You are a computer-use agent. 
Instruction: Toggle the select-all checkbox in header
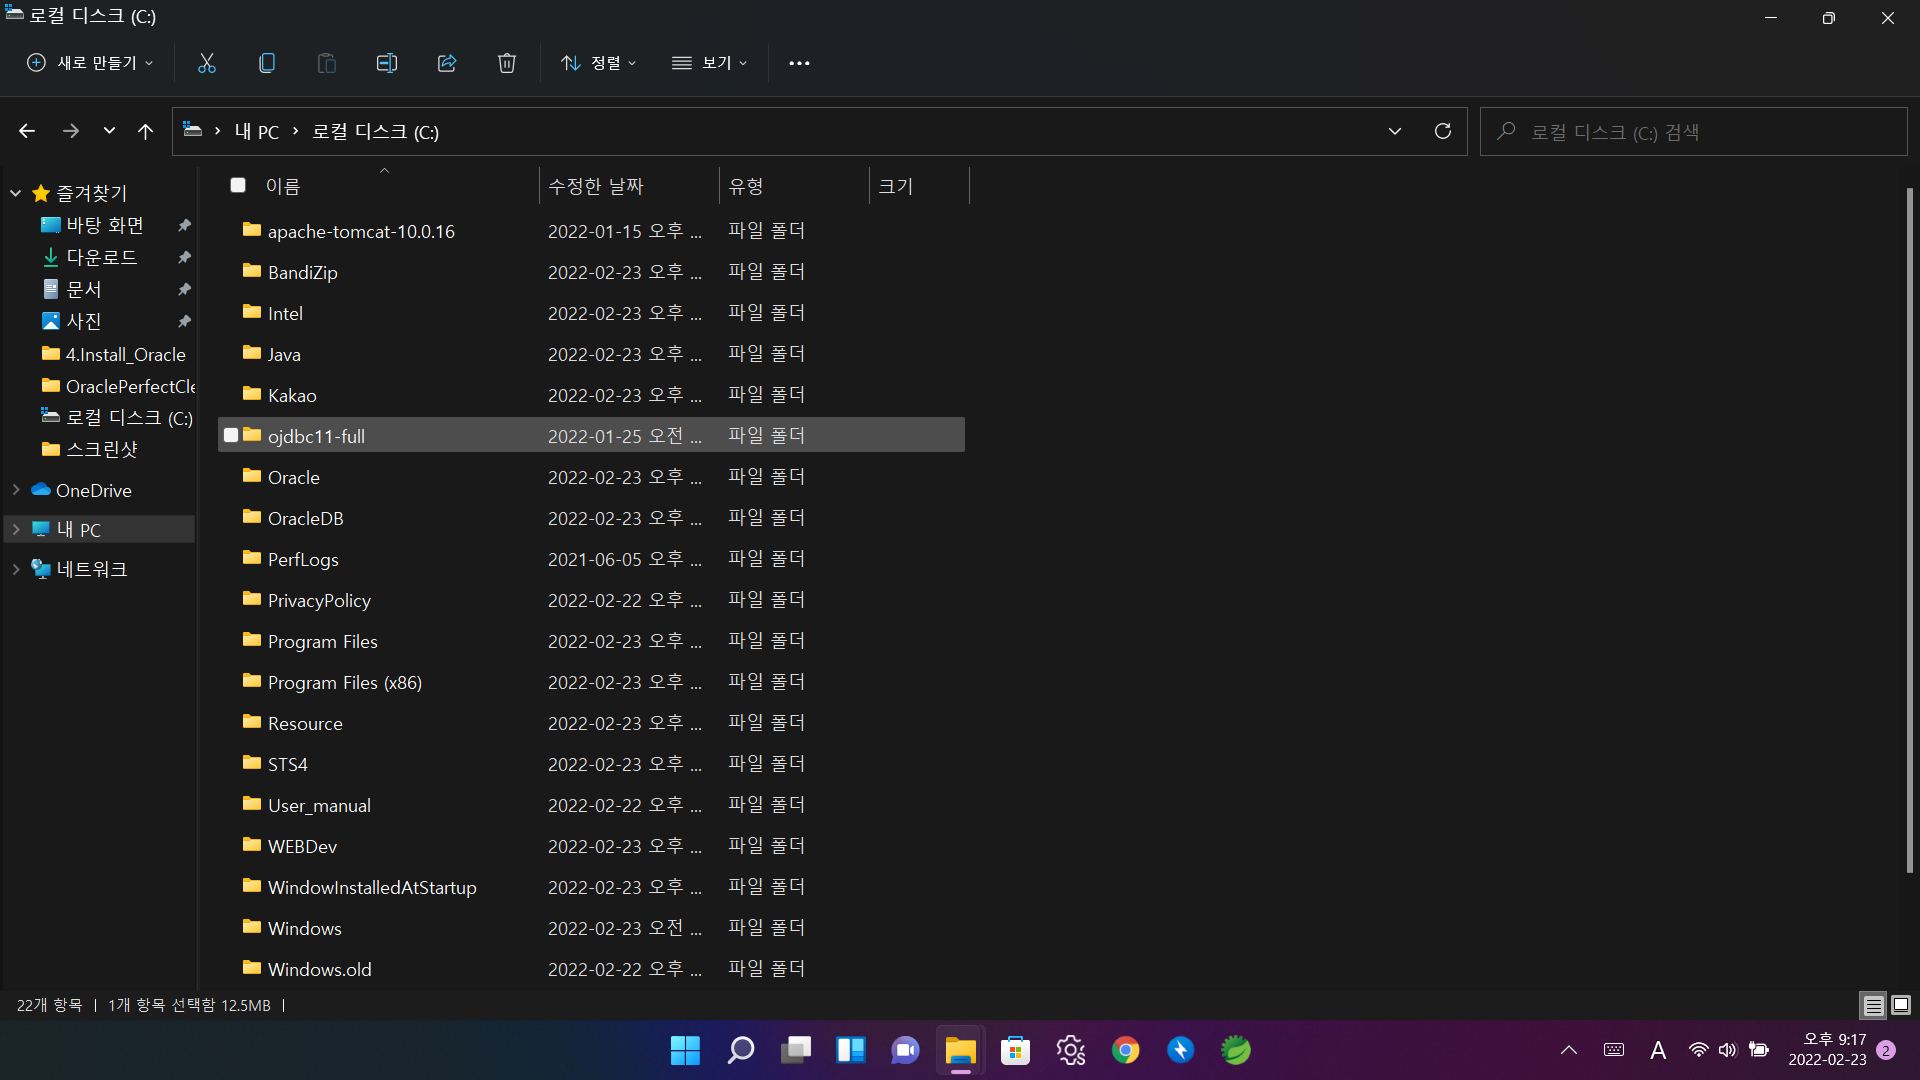coord(238,185)
